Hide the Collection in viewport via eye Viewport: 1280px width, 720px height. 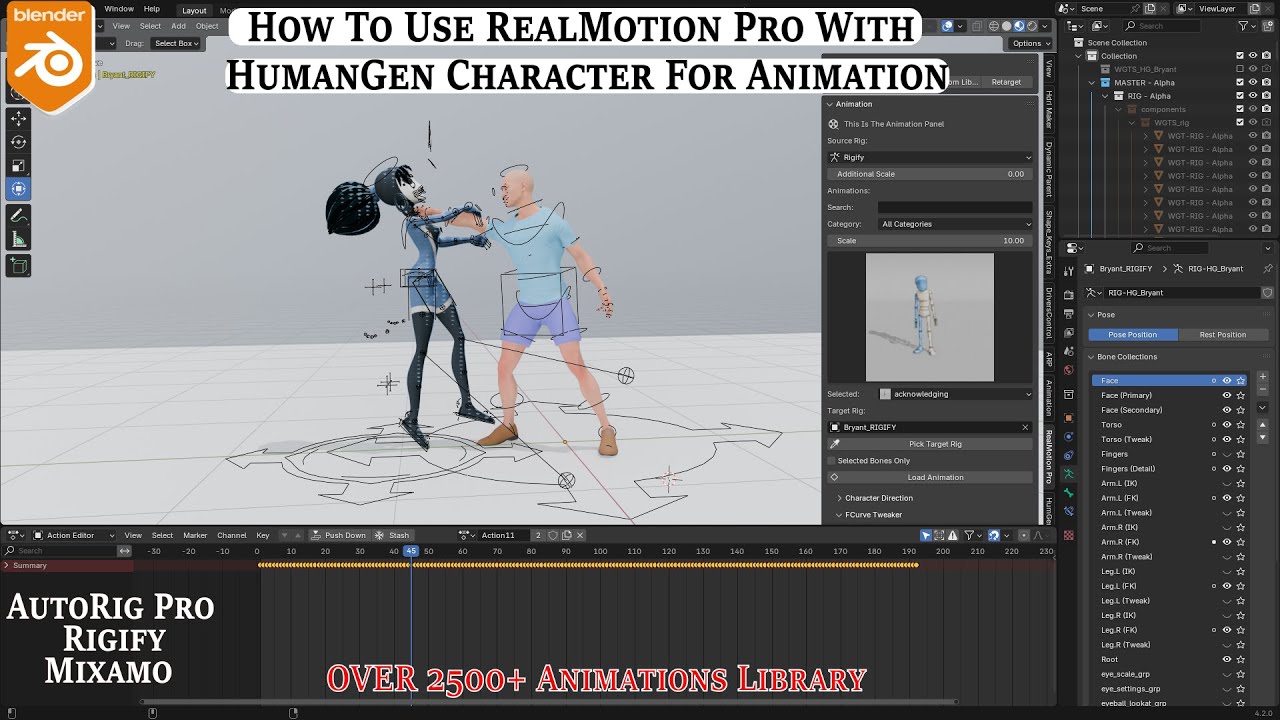1253,56
